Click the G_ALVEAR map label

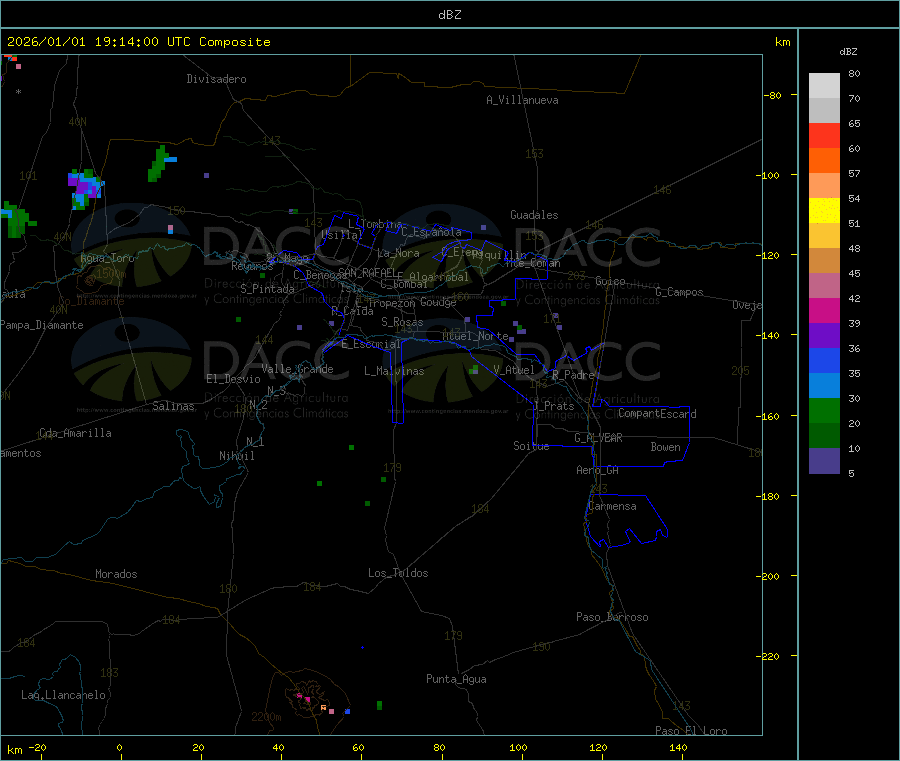coord(598,438)
